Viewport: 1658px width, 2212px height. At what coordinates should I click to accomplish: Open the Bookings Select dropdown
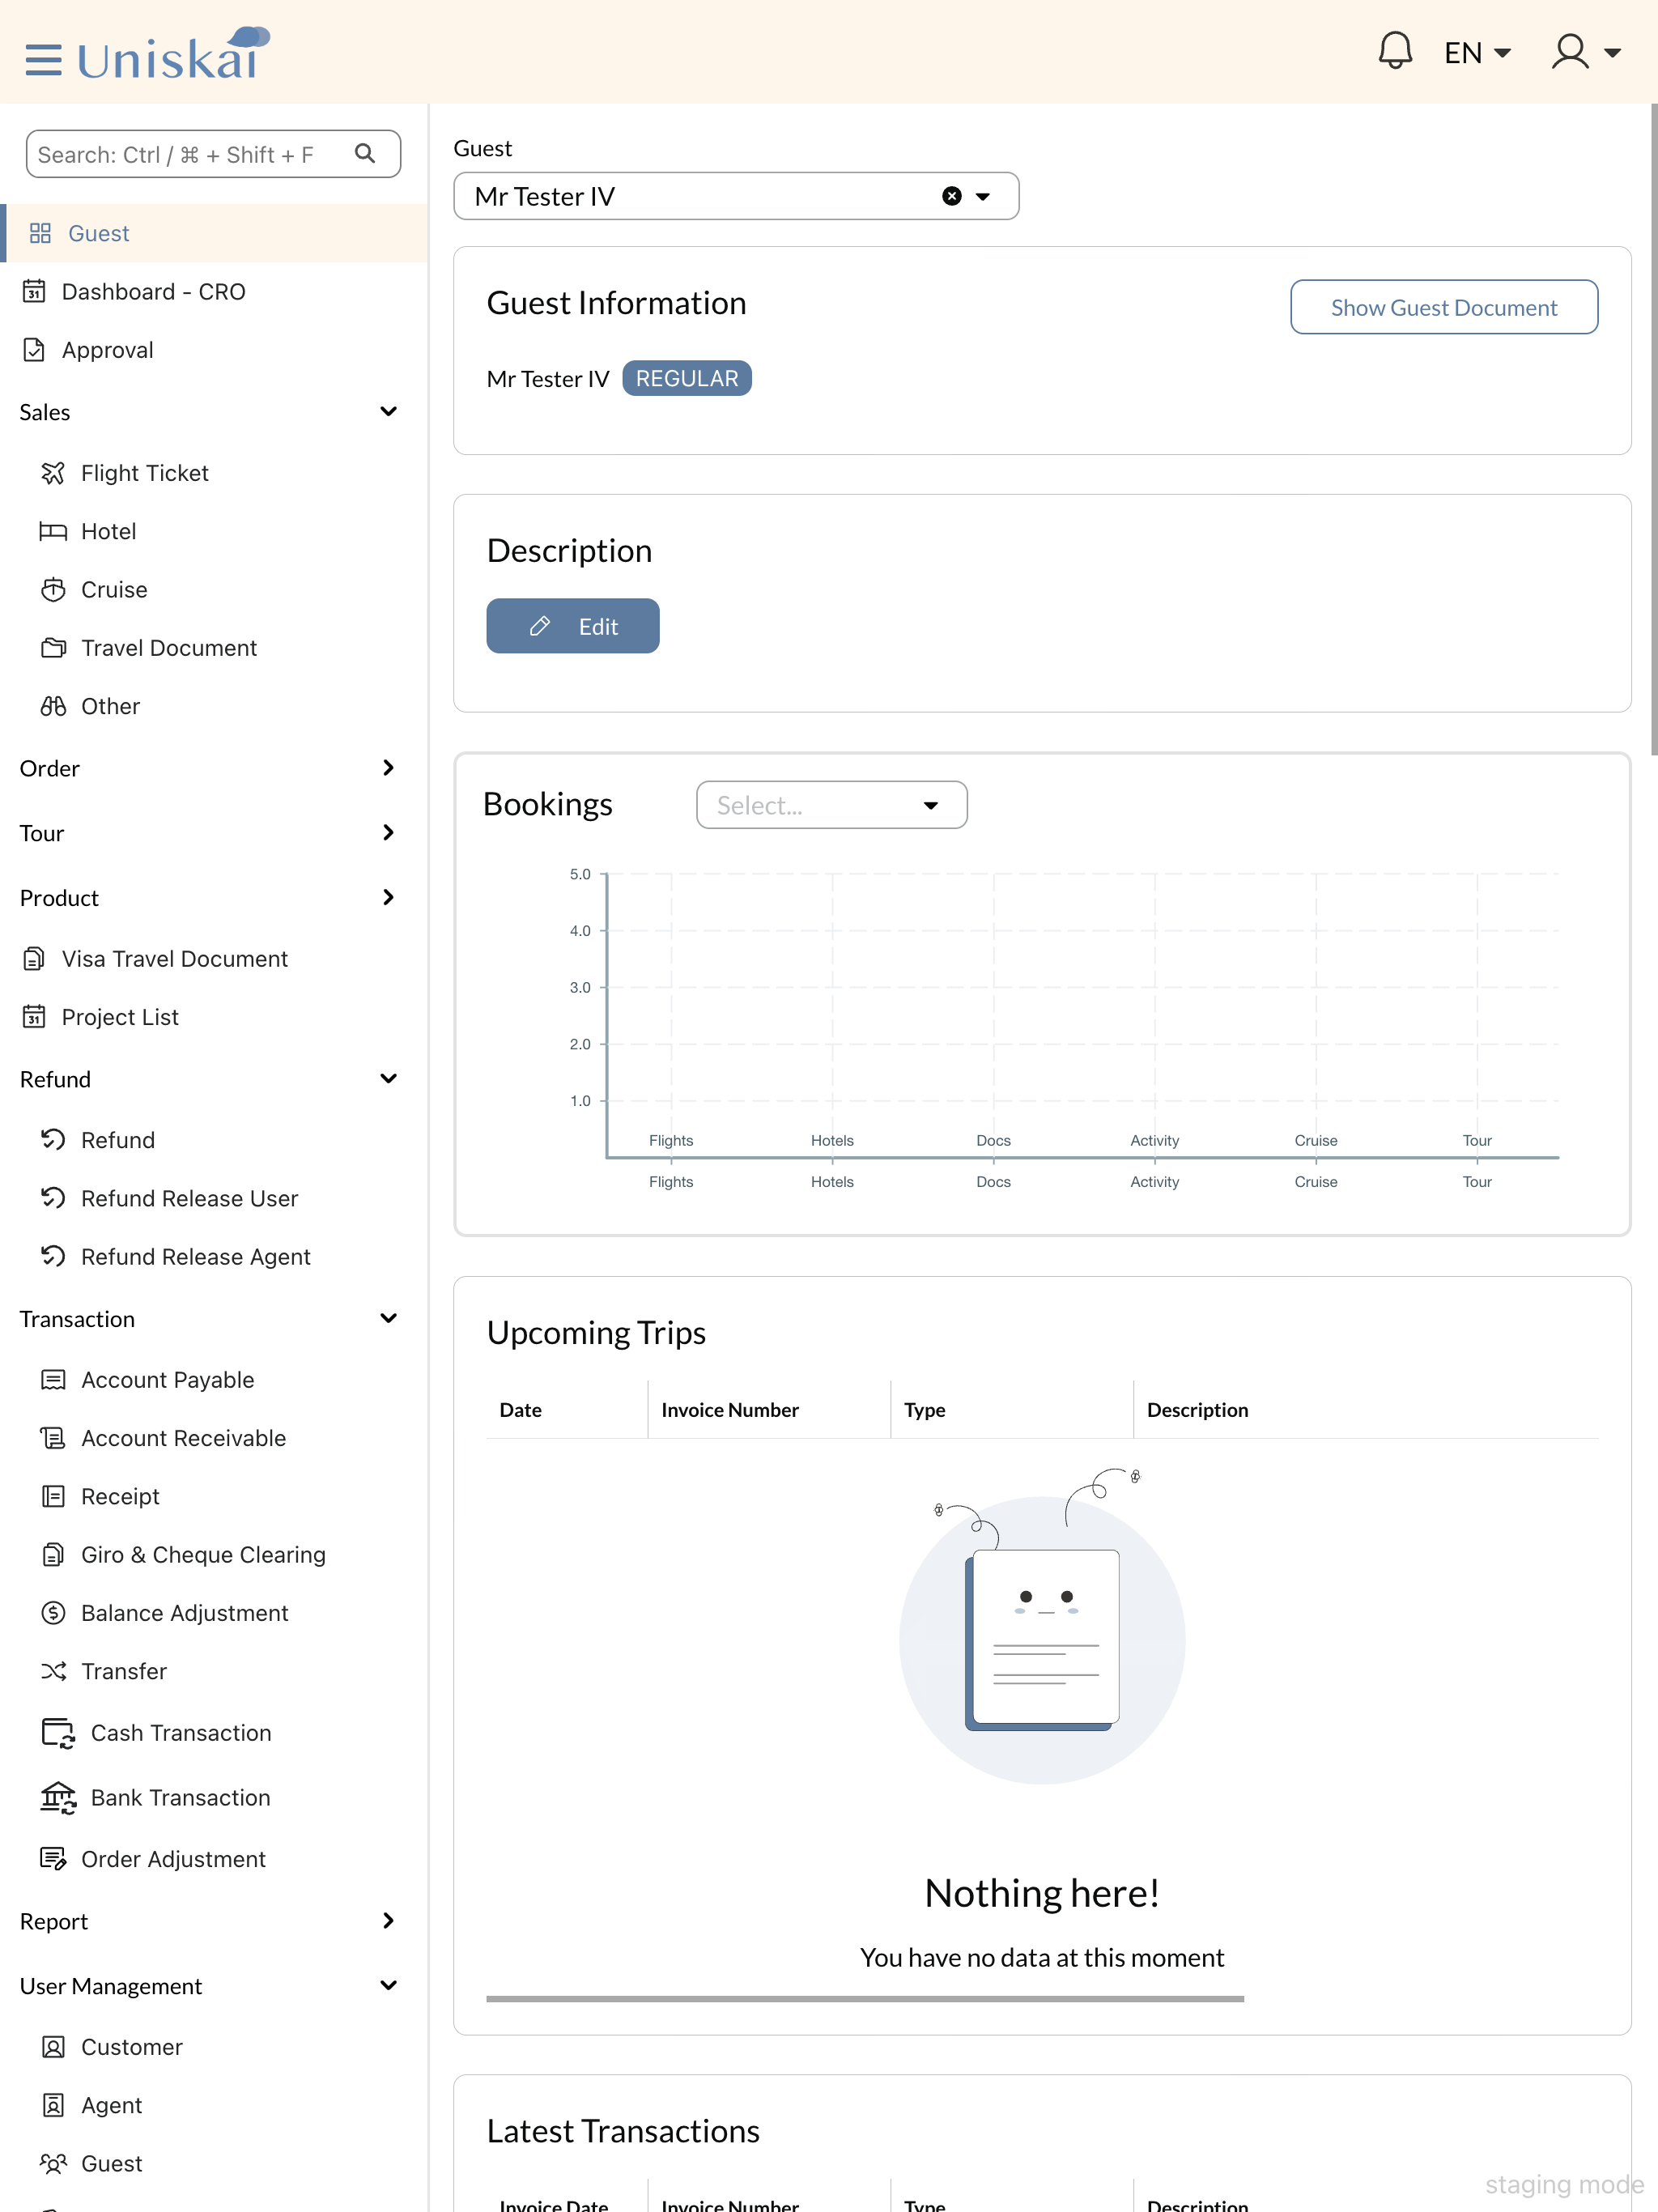pos(831,805)
